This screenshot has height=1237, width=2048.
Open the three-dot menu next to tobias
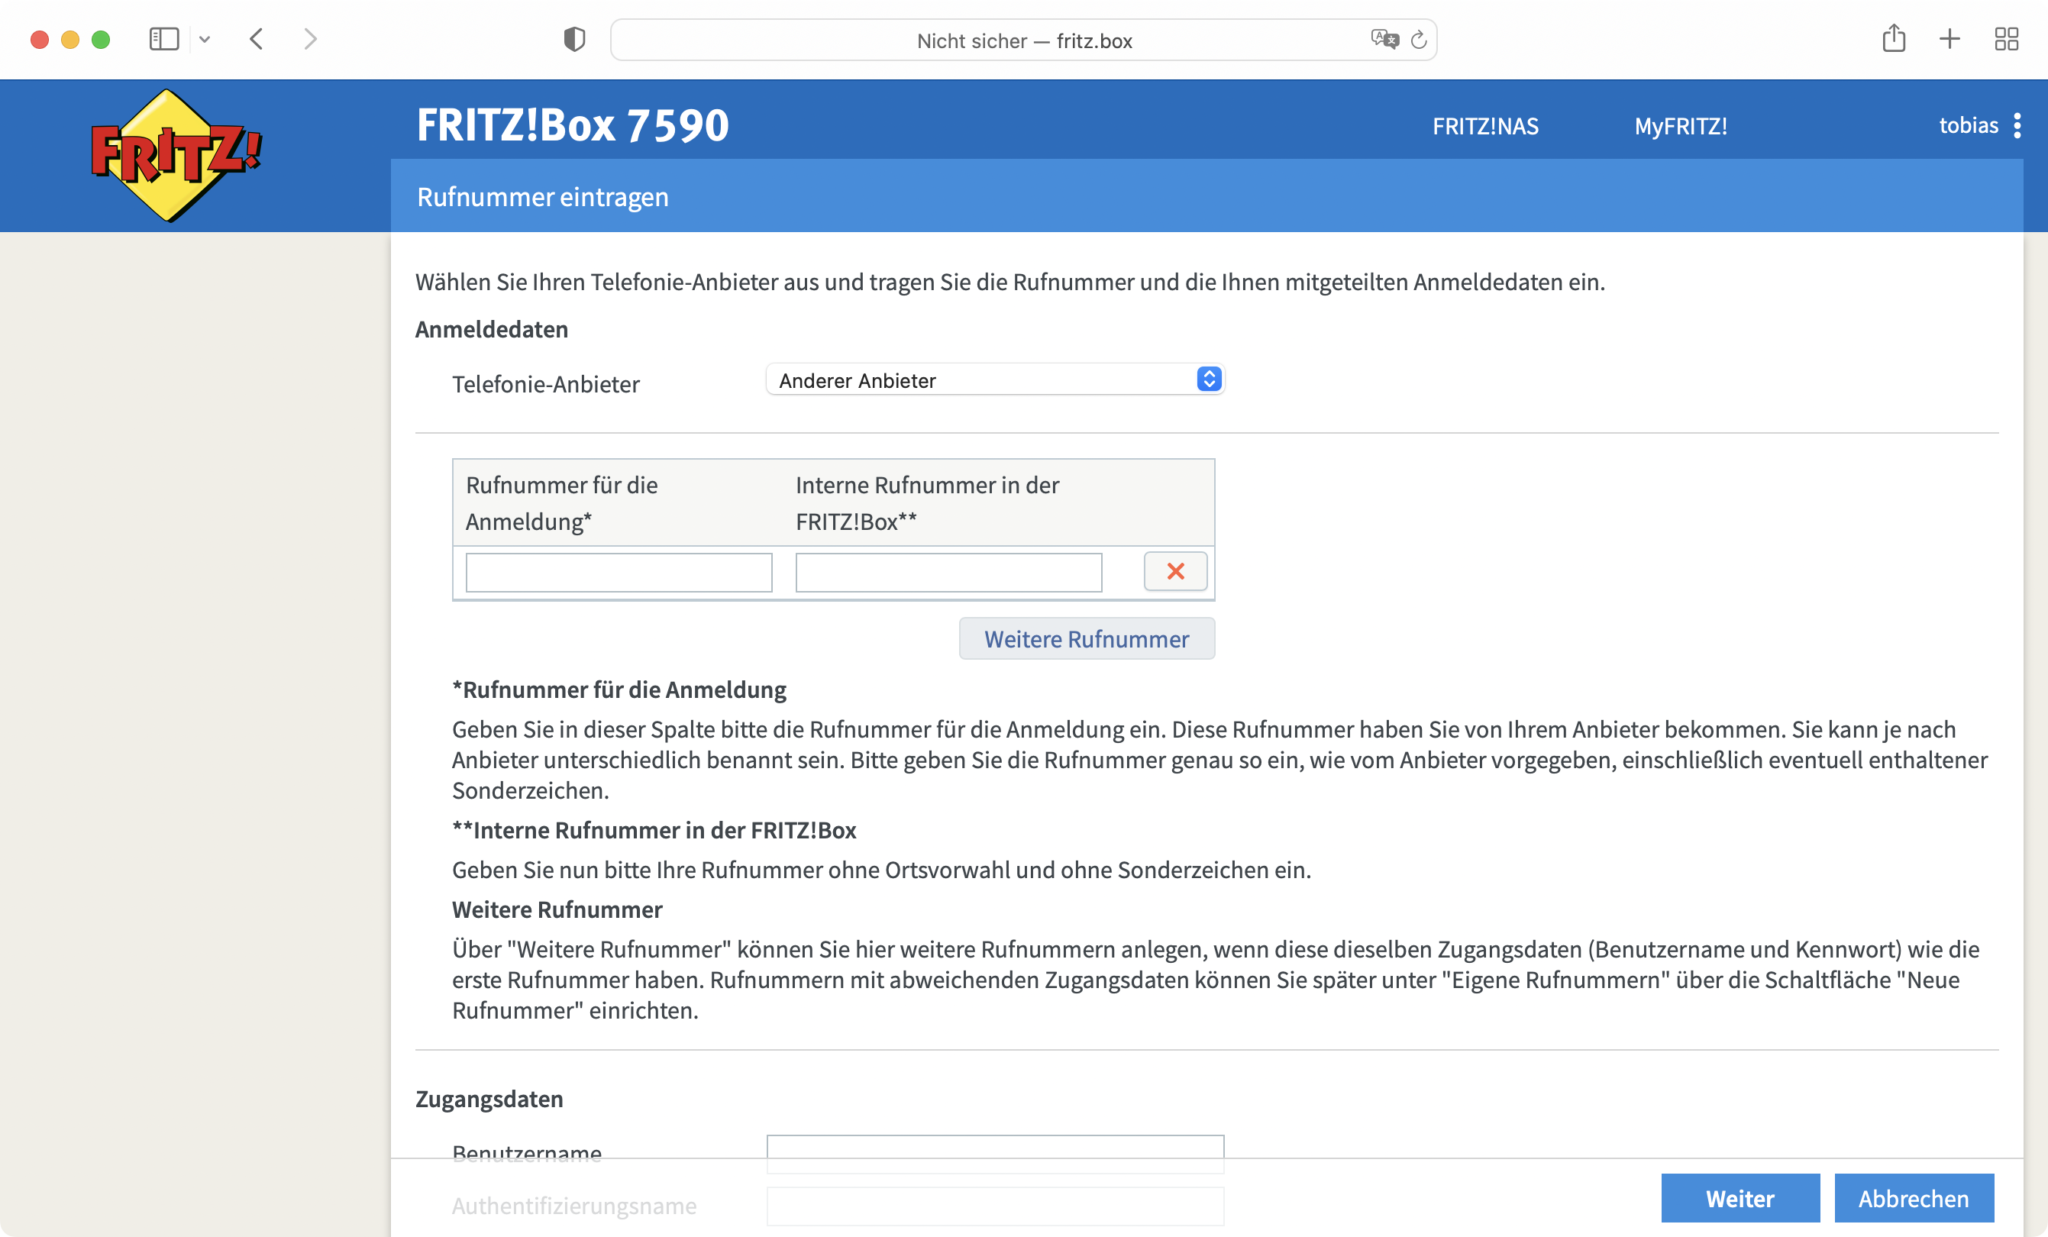[2018, 125]
